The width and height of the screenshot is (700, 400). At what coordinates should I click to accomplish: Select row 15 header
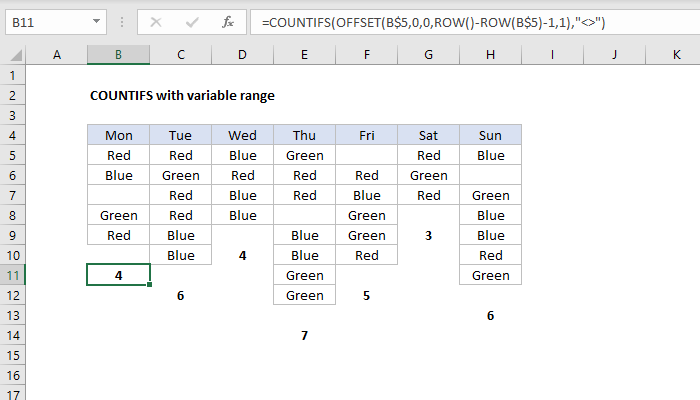12,355
